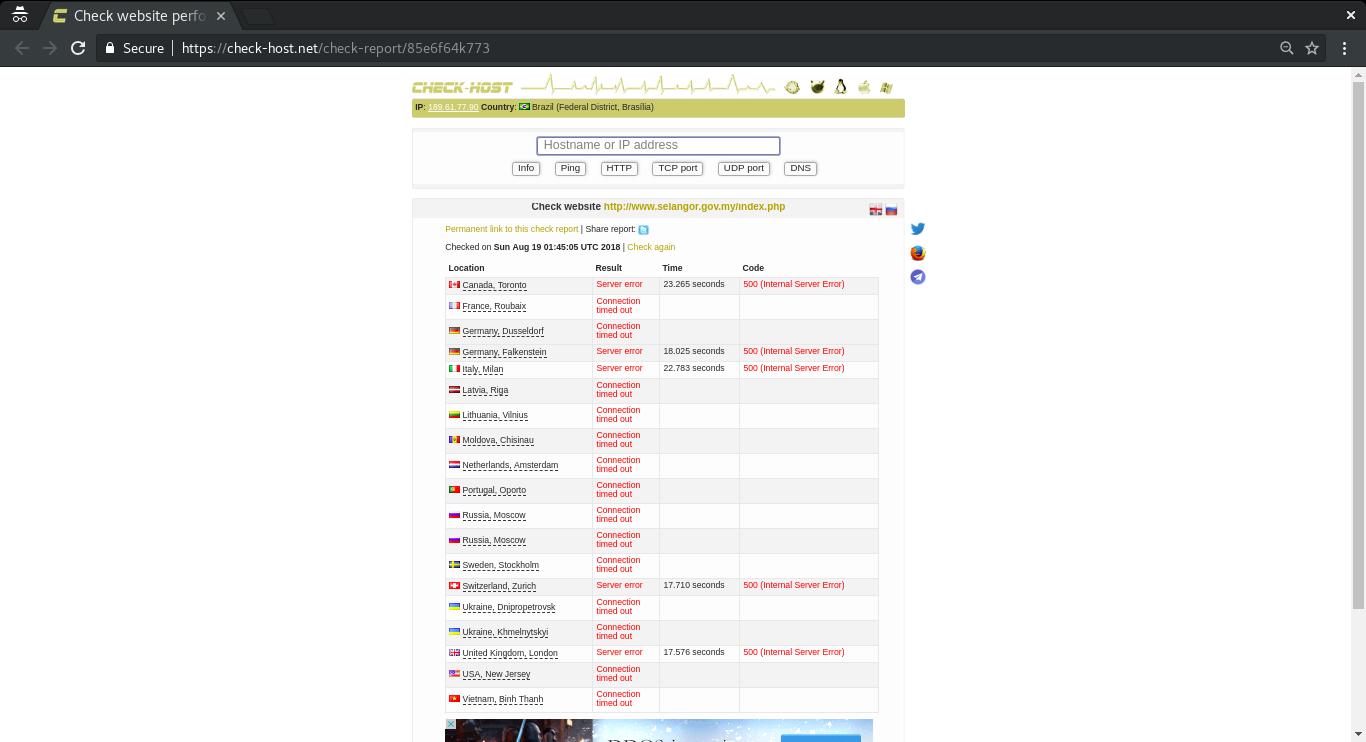Focus the Hostname or IP address field
This screenshot has height=742, width=1366.
point(658,146)
